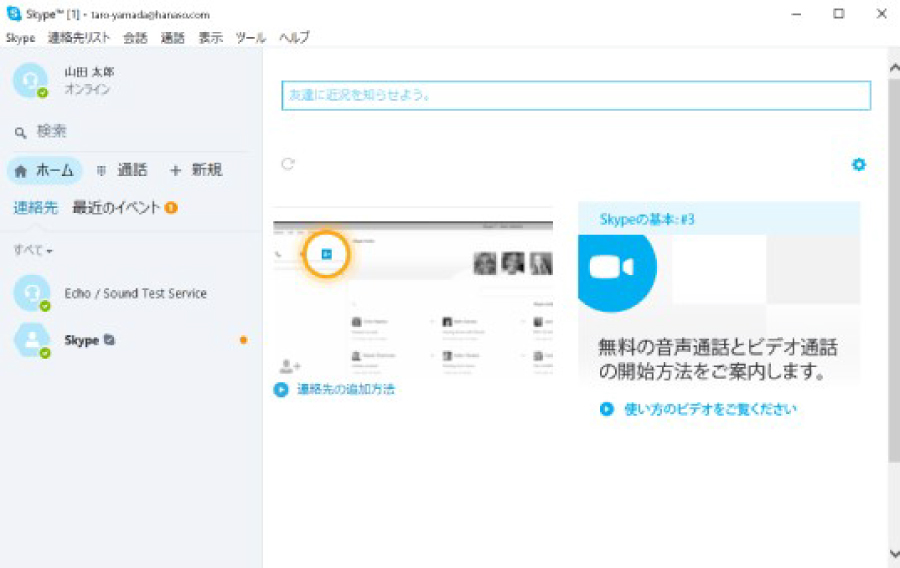Click play icon beside 使い方のビデオをご覧ください
Image resolution: width=900 pixels, height=568 pixels.
607,409
